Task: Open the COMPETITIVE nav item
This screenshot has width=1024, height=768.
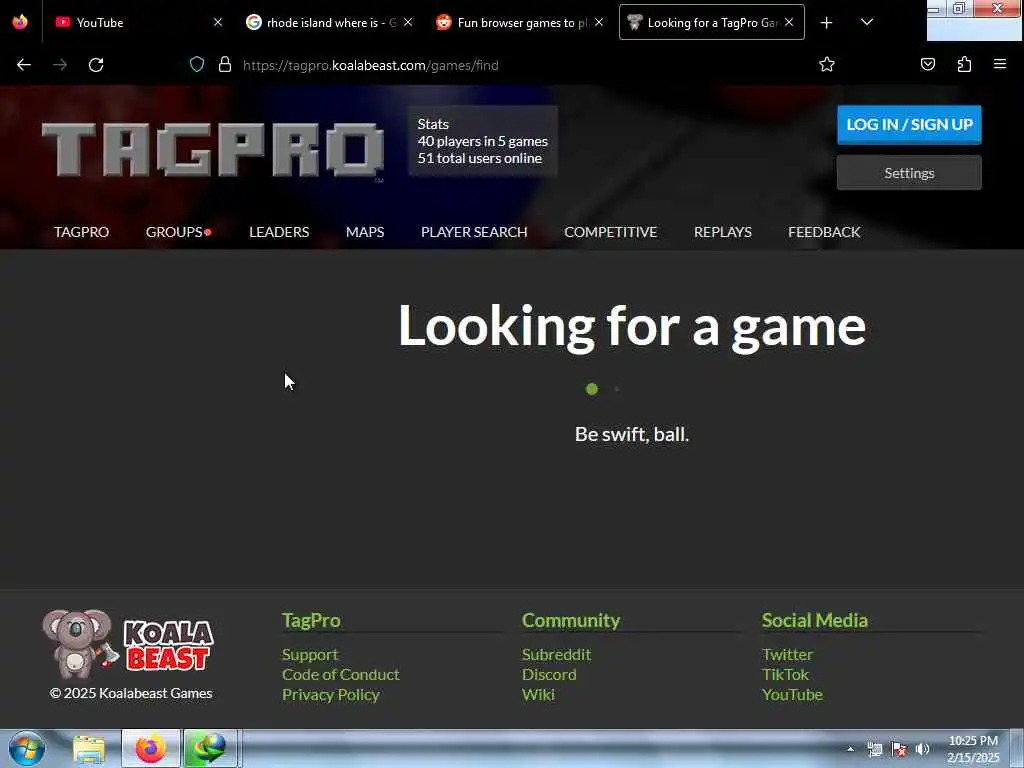Action: pyautogui.click(x=611, y=232)
